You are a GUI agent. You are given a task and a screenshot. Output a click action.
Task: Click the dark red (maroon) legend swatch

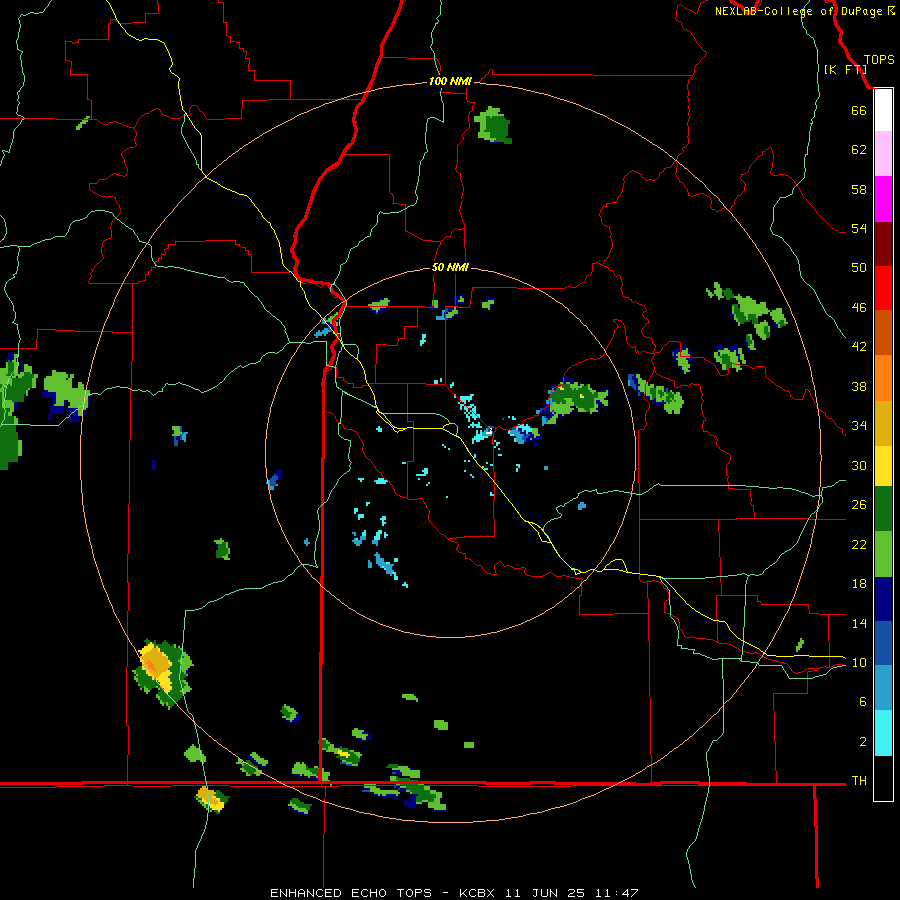883,244
